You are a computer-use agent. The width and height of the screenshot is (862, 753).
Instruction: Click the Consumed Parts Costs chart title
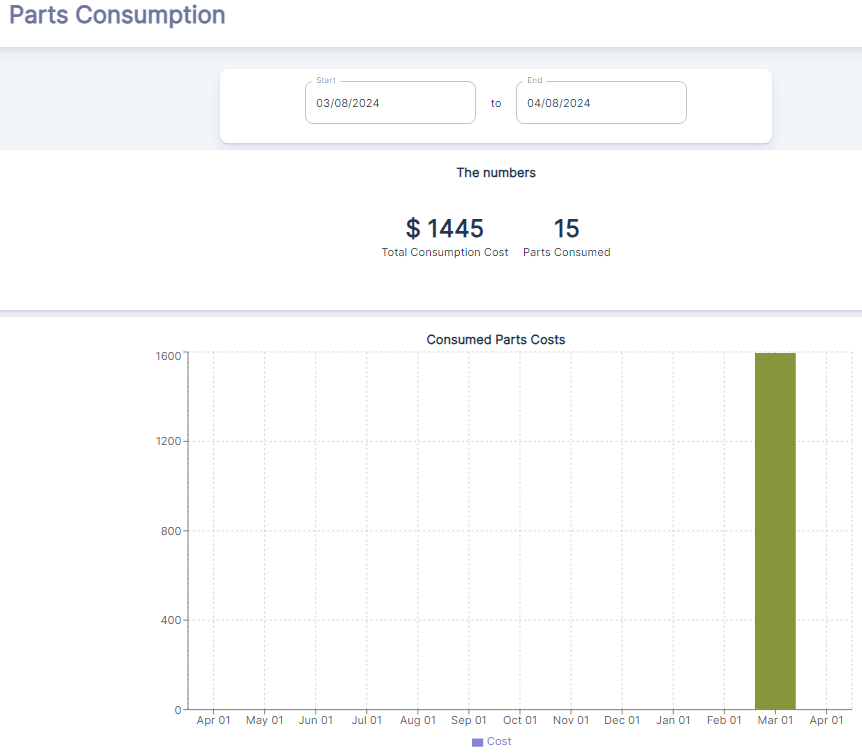pos(496,340)
